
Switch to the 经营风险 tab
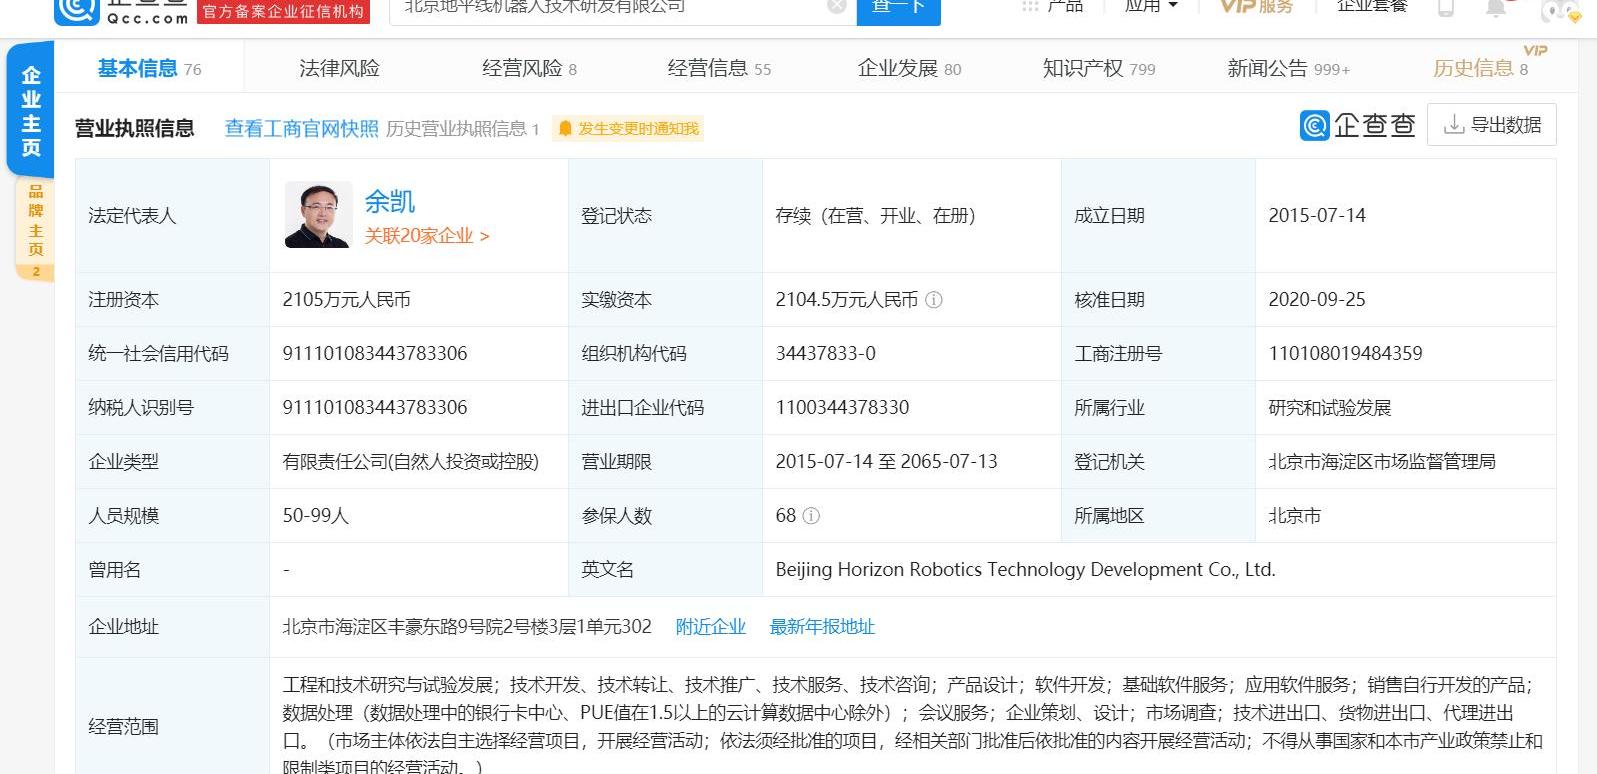tap(529, 68)
